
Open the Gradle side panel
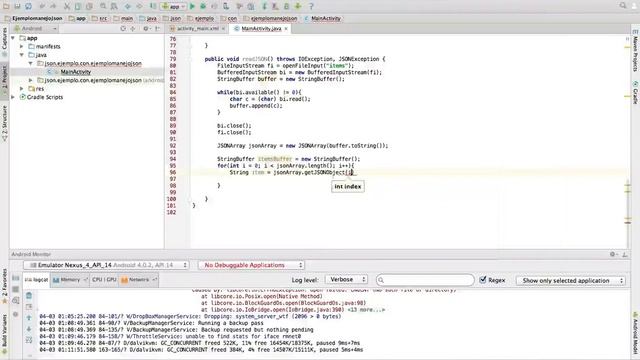636,93
